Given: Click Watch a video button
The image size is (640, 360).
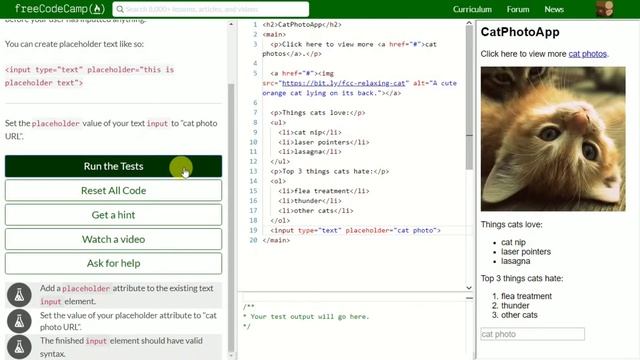Looking at the screenshot, I should (x=113, y=239).
